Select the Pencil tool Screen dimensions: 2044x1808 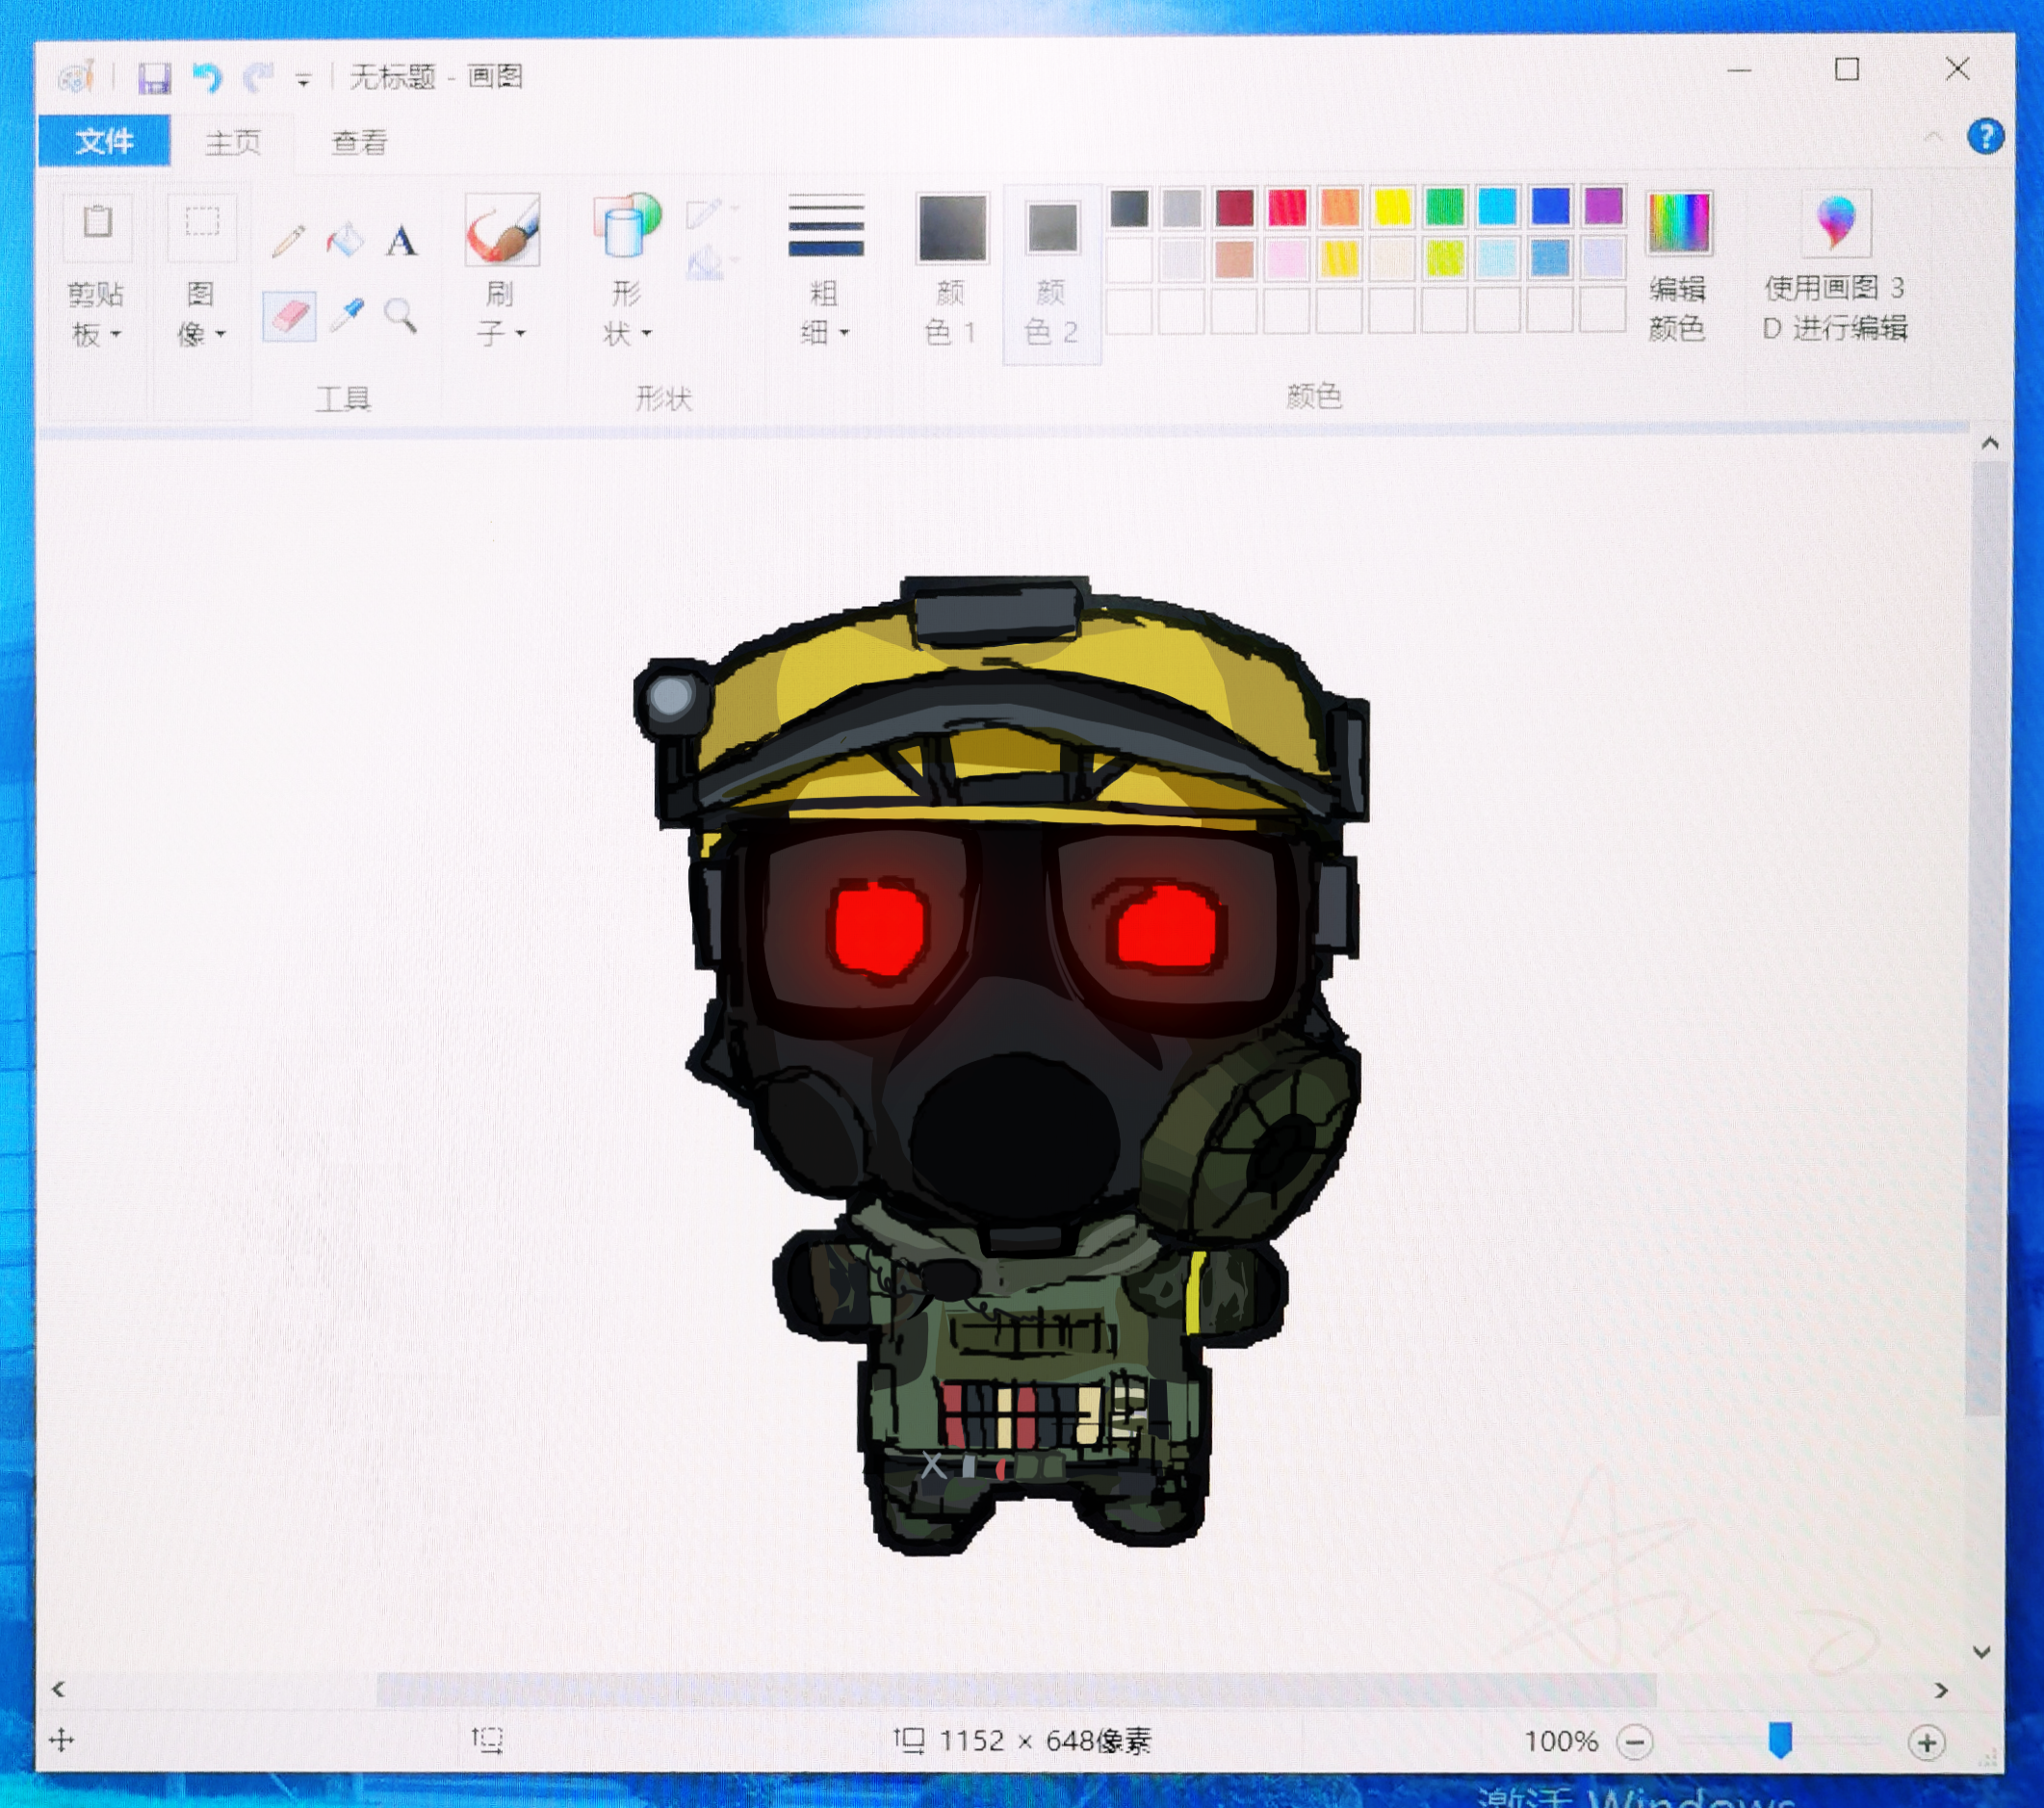288,241
